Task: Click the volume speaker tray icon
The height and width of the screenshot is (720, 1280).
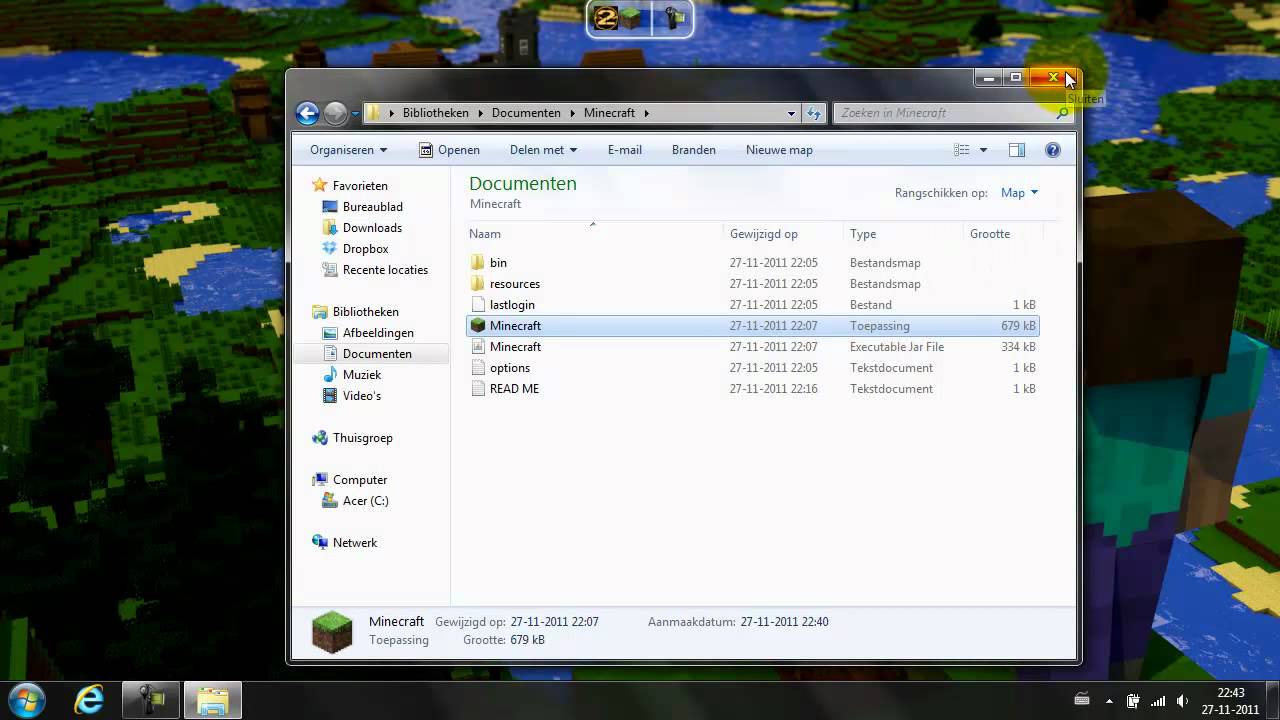Action: [x=1183, y=701]
